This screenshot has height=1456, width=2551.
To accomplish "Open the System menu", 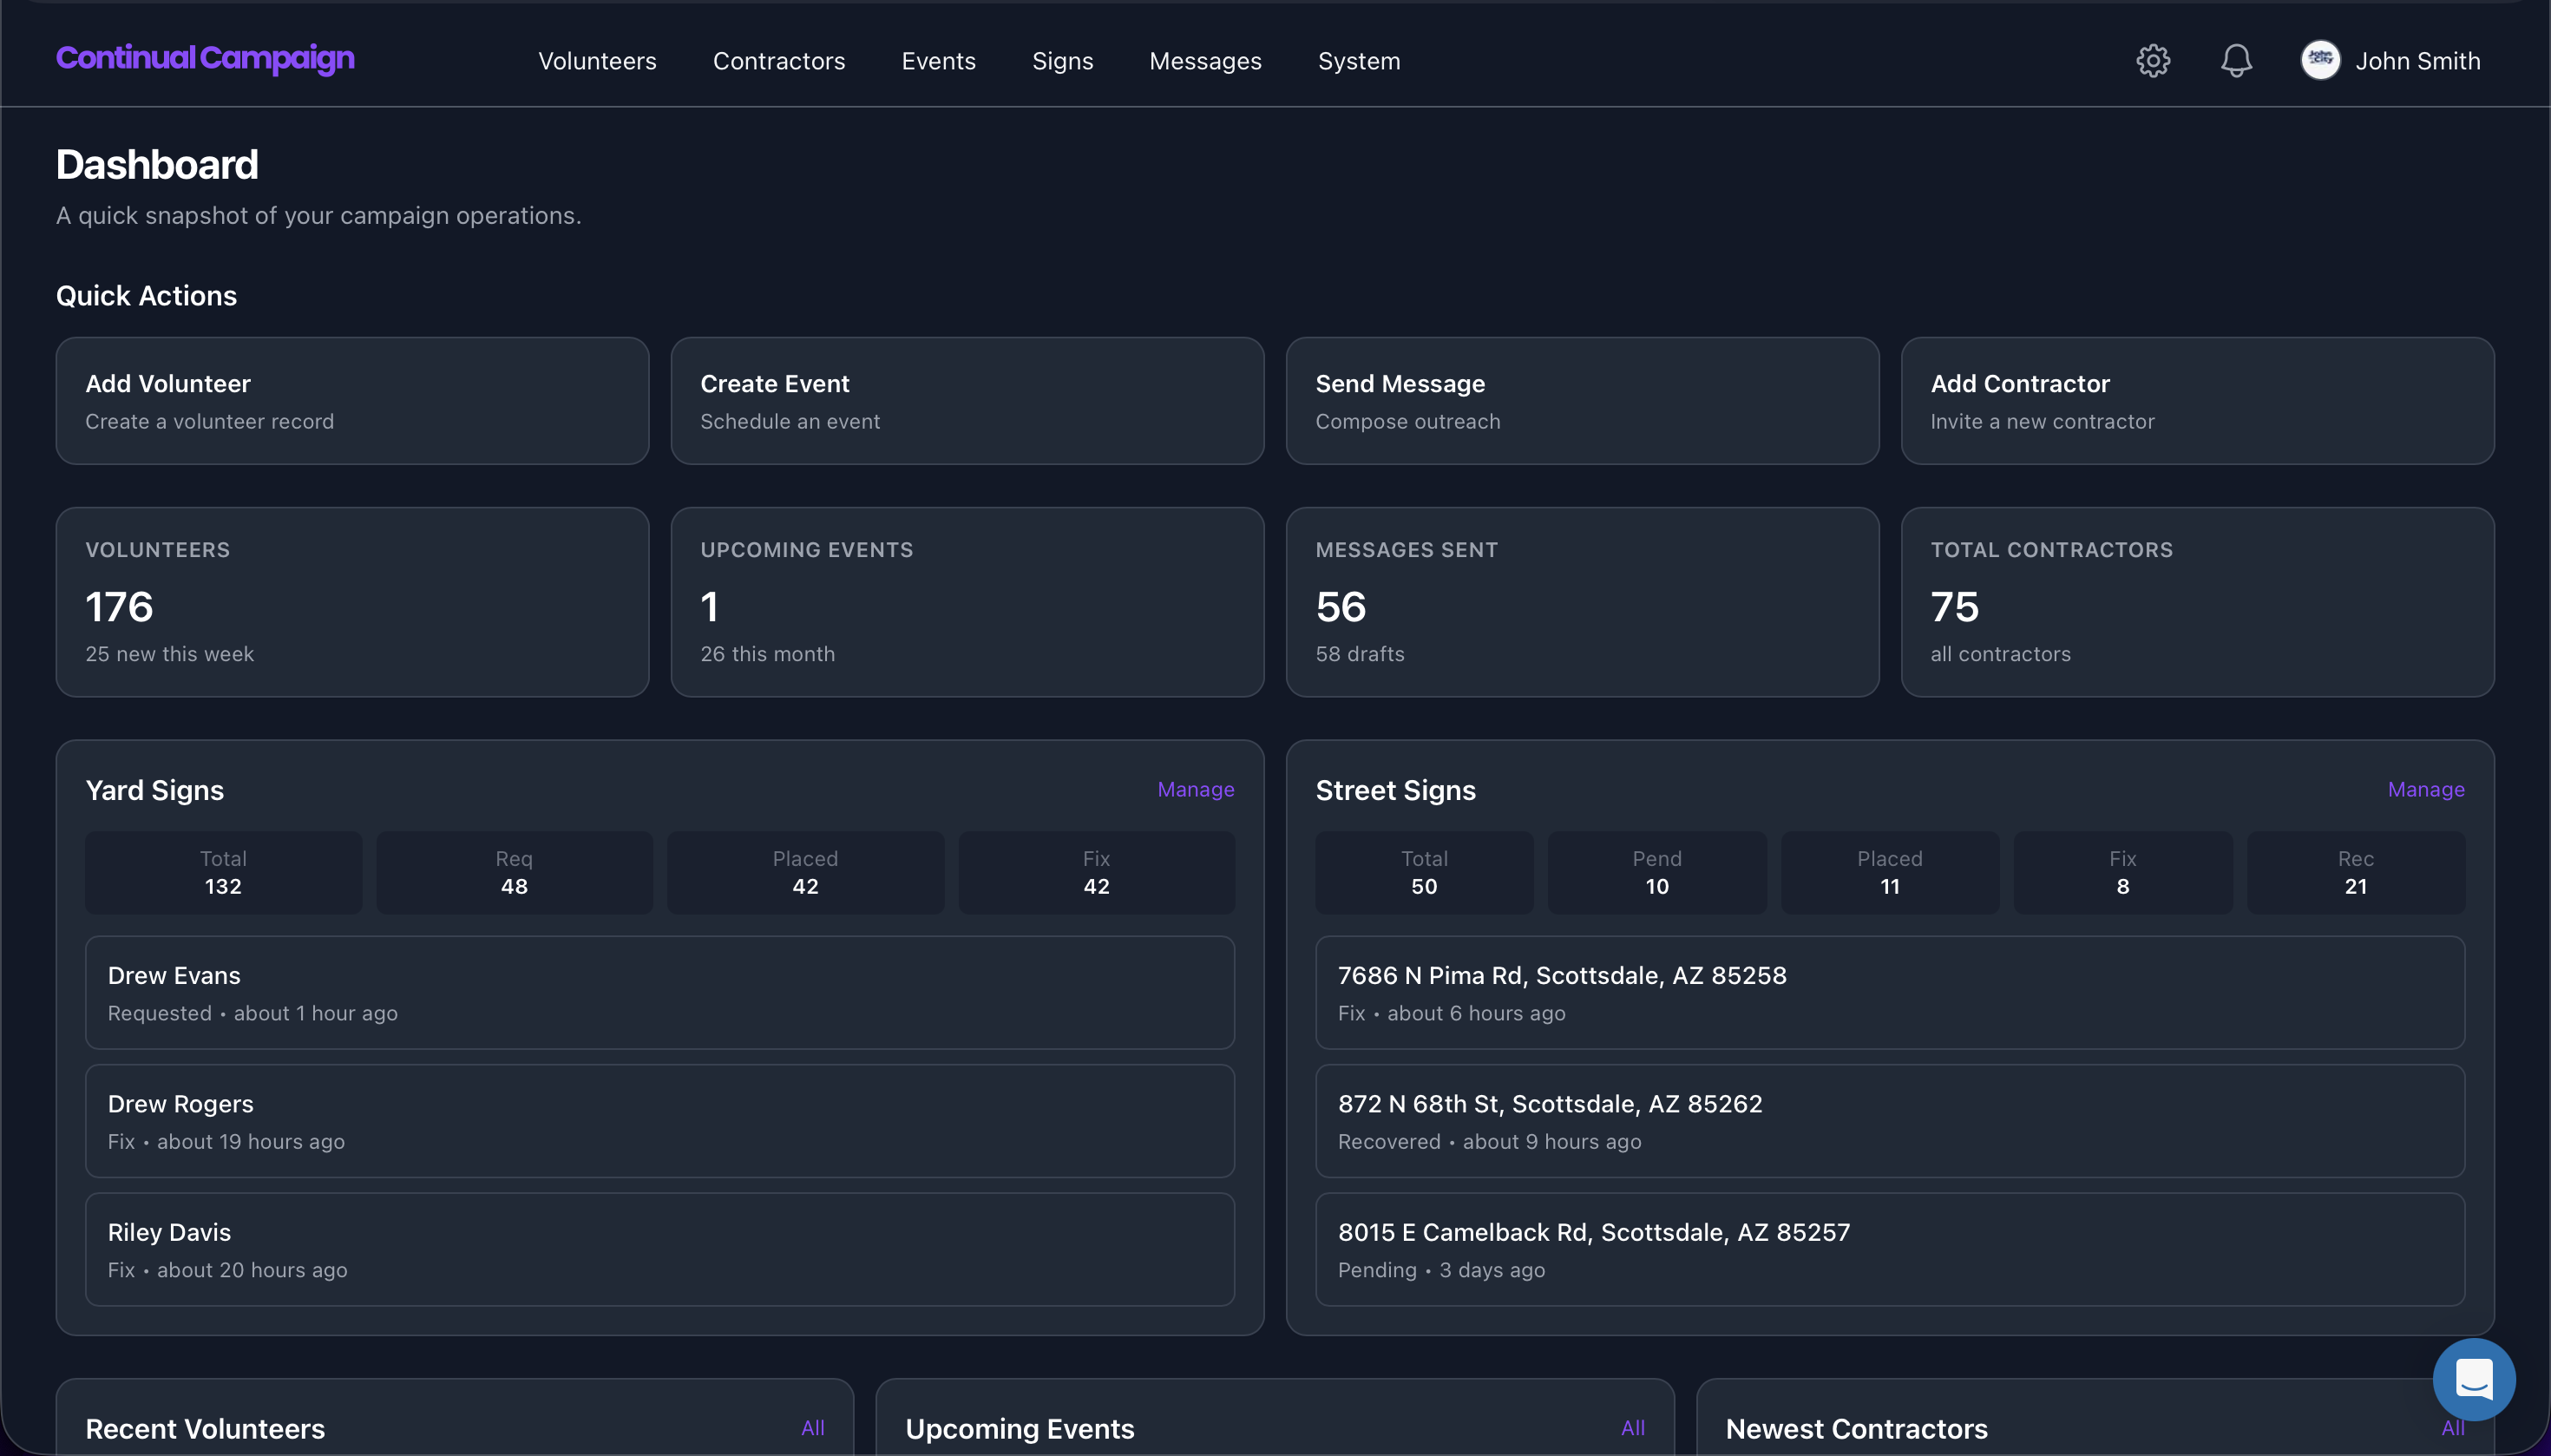I will (1358, 61).
